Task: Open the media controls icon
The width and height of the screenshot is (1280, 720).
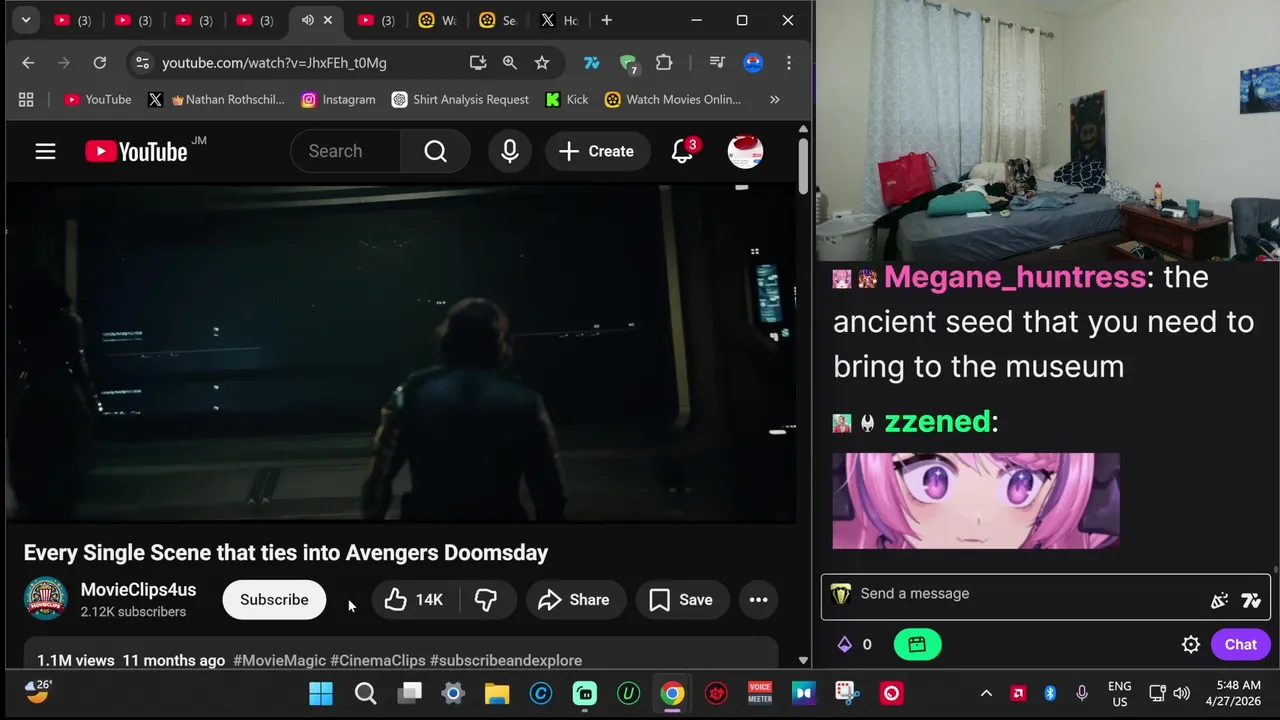Action: pyautogui.click(x=717, y=63)
